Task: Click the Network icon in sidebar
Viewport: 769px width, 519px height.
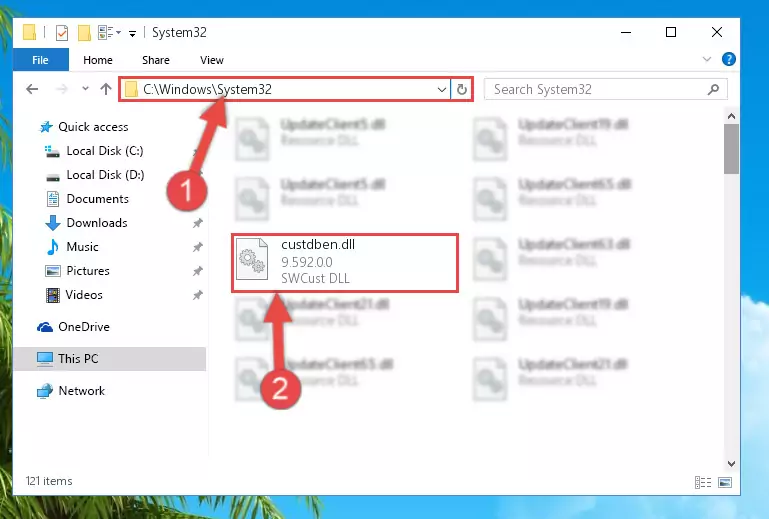Action: click(45, 391)
